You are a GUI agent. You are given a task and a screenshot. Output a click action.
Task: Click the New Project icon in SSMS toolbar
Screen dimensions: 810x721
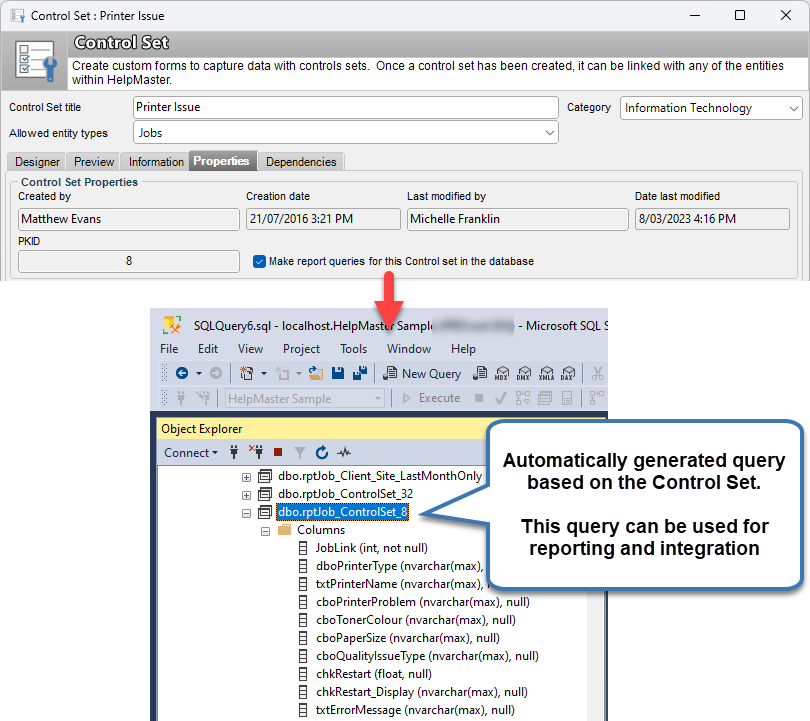pos(246,373)
